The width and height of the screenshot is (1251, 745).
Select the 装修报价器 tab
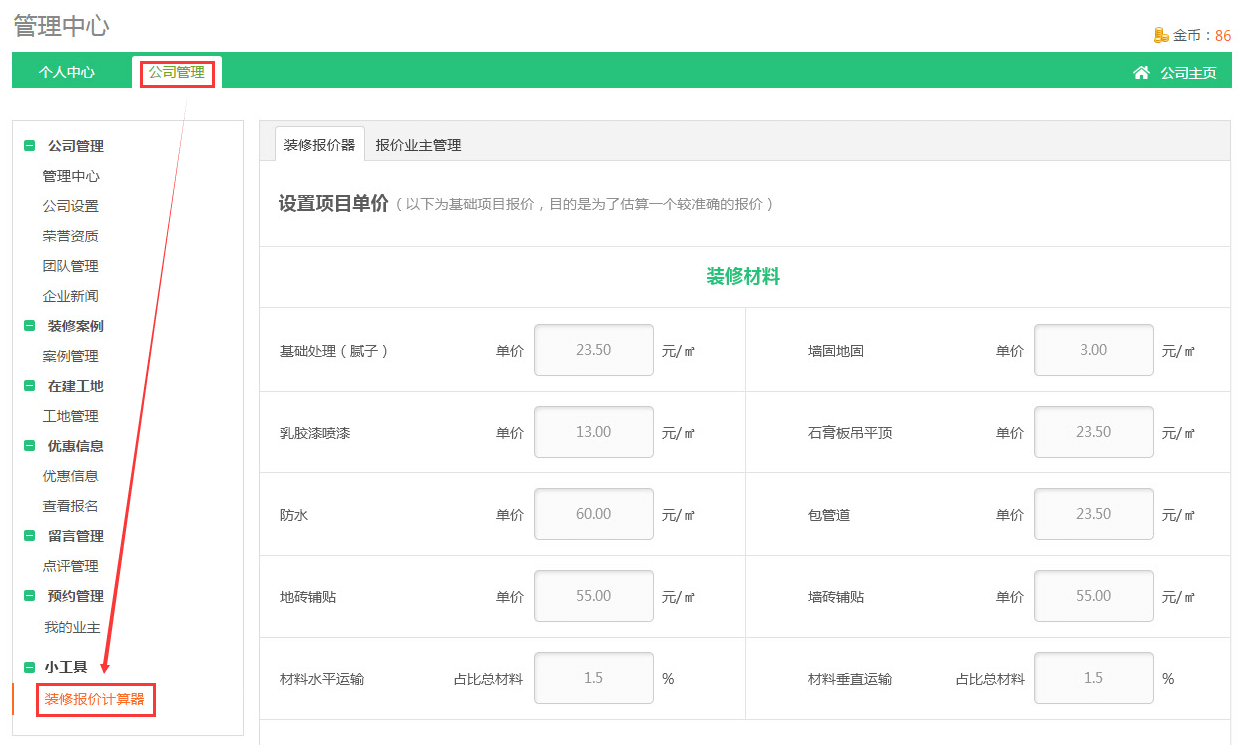point(319,145)
